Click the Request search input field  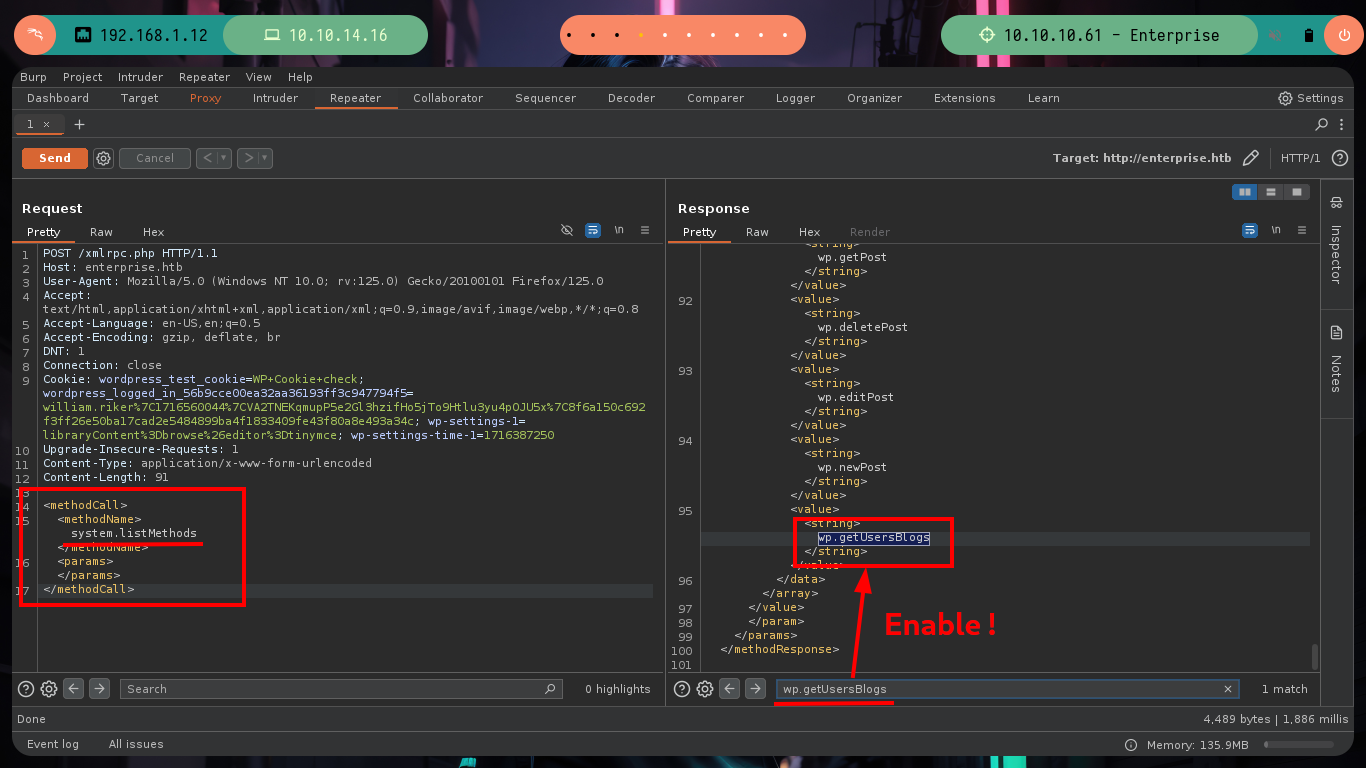pos(341,689)
